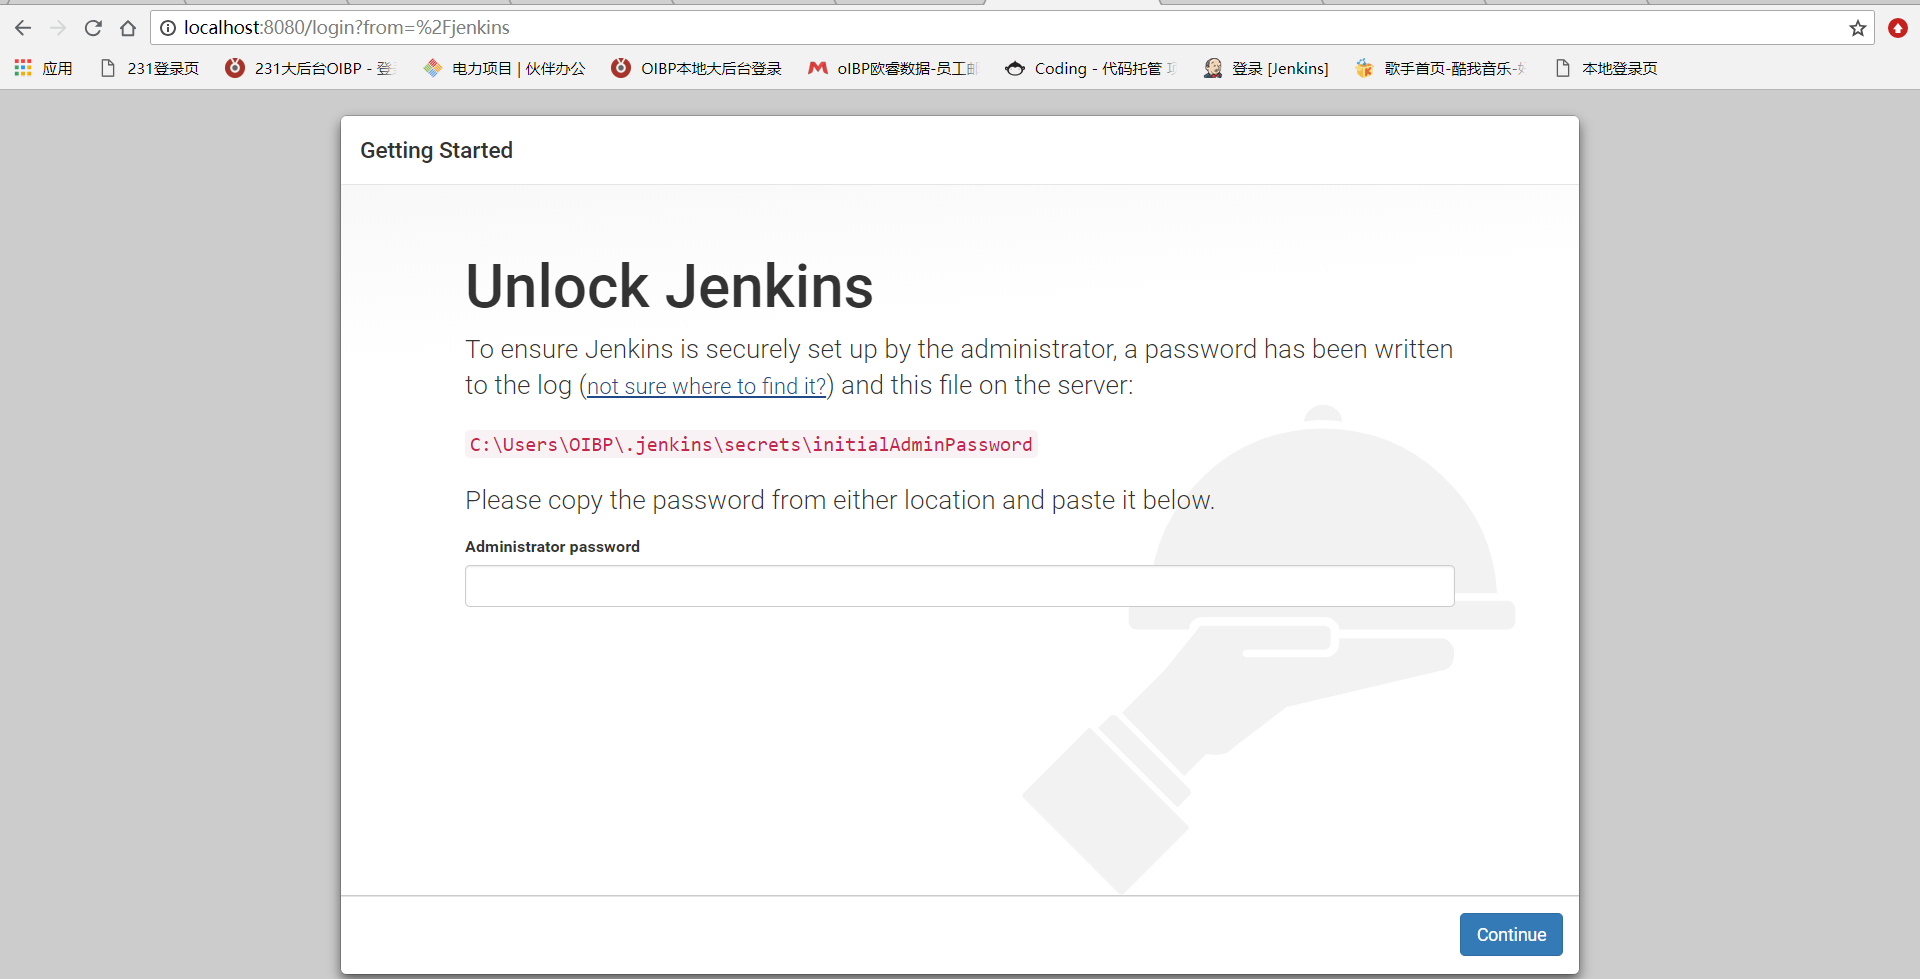Click the forward navigation arrow
The image size is (1920, 979).
click(58, 27)
